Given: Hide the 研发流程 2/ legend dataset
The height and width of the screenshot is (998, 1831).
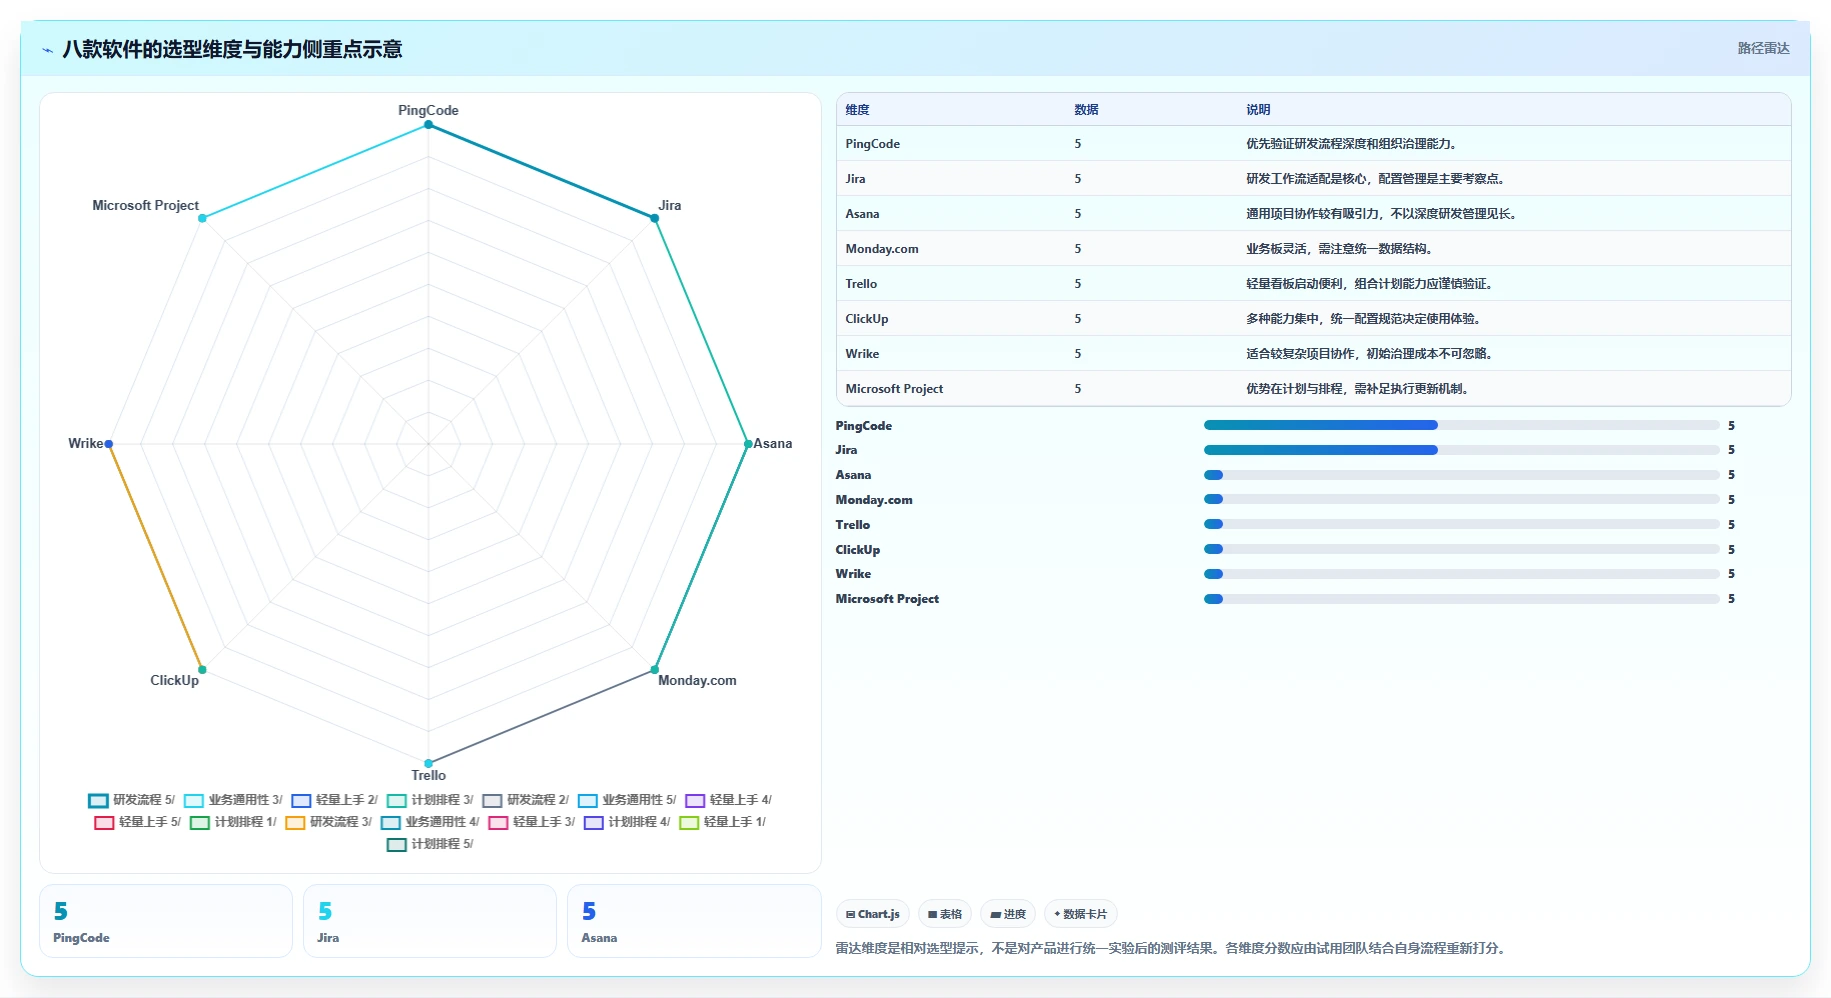Looking at the screenshot, I should (x=525, y=800).
